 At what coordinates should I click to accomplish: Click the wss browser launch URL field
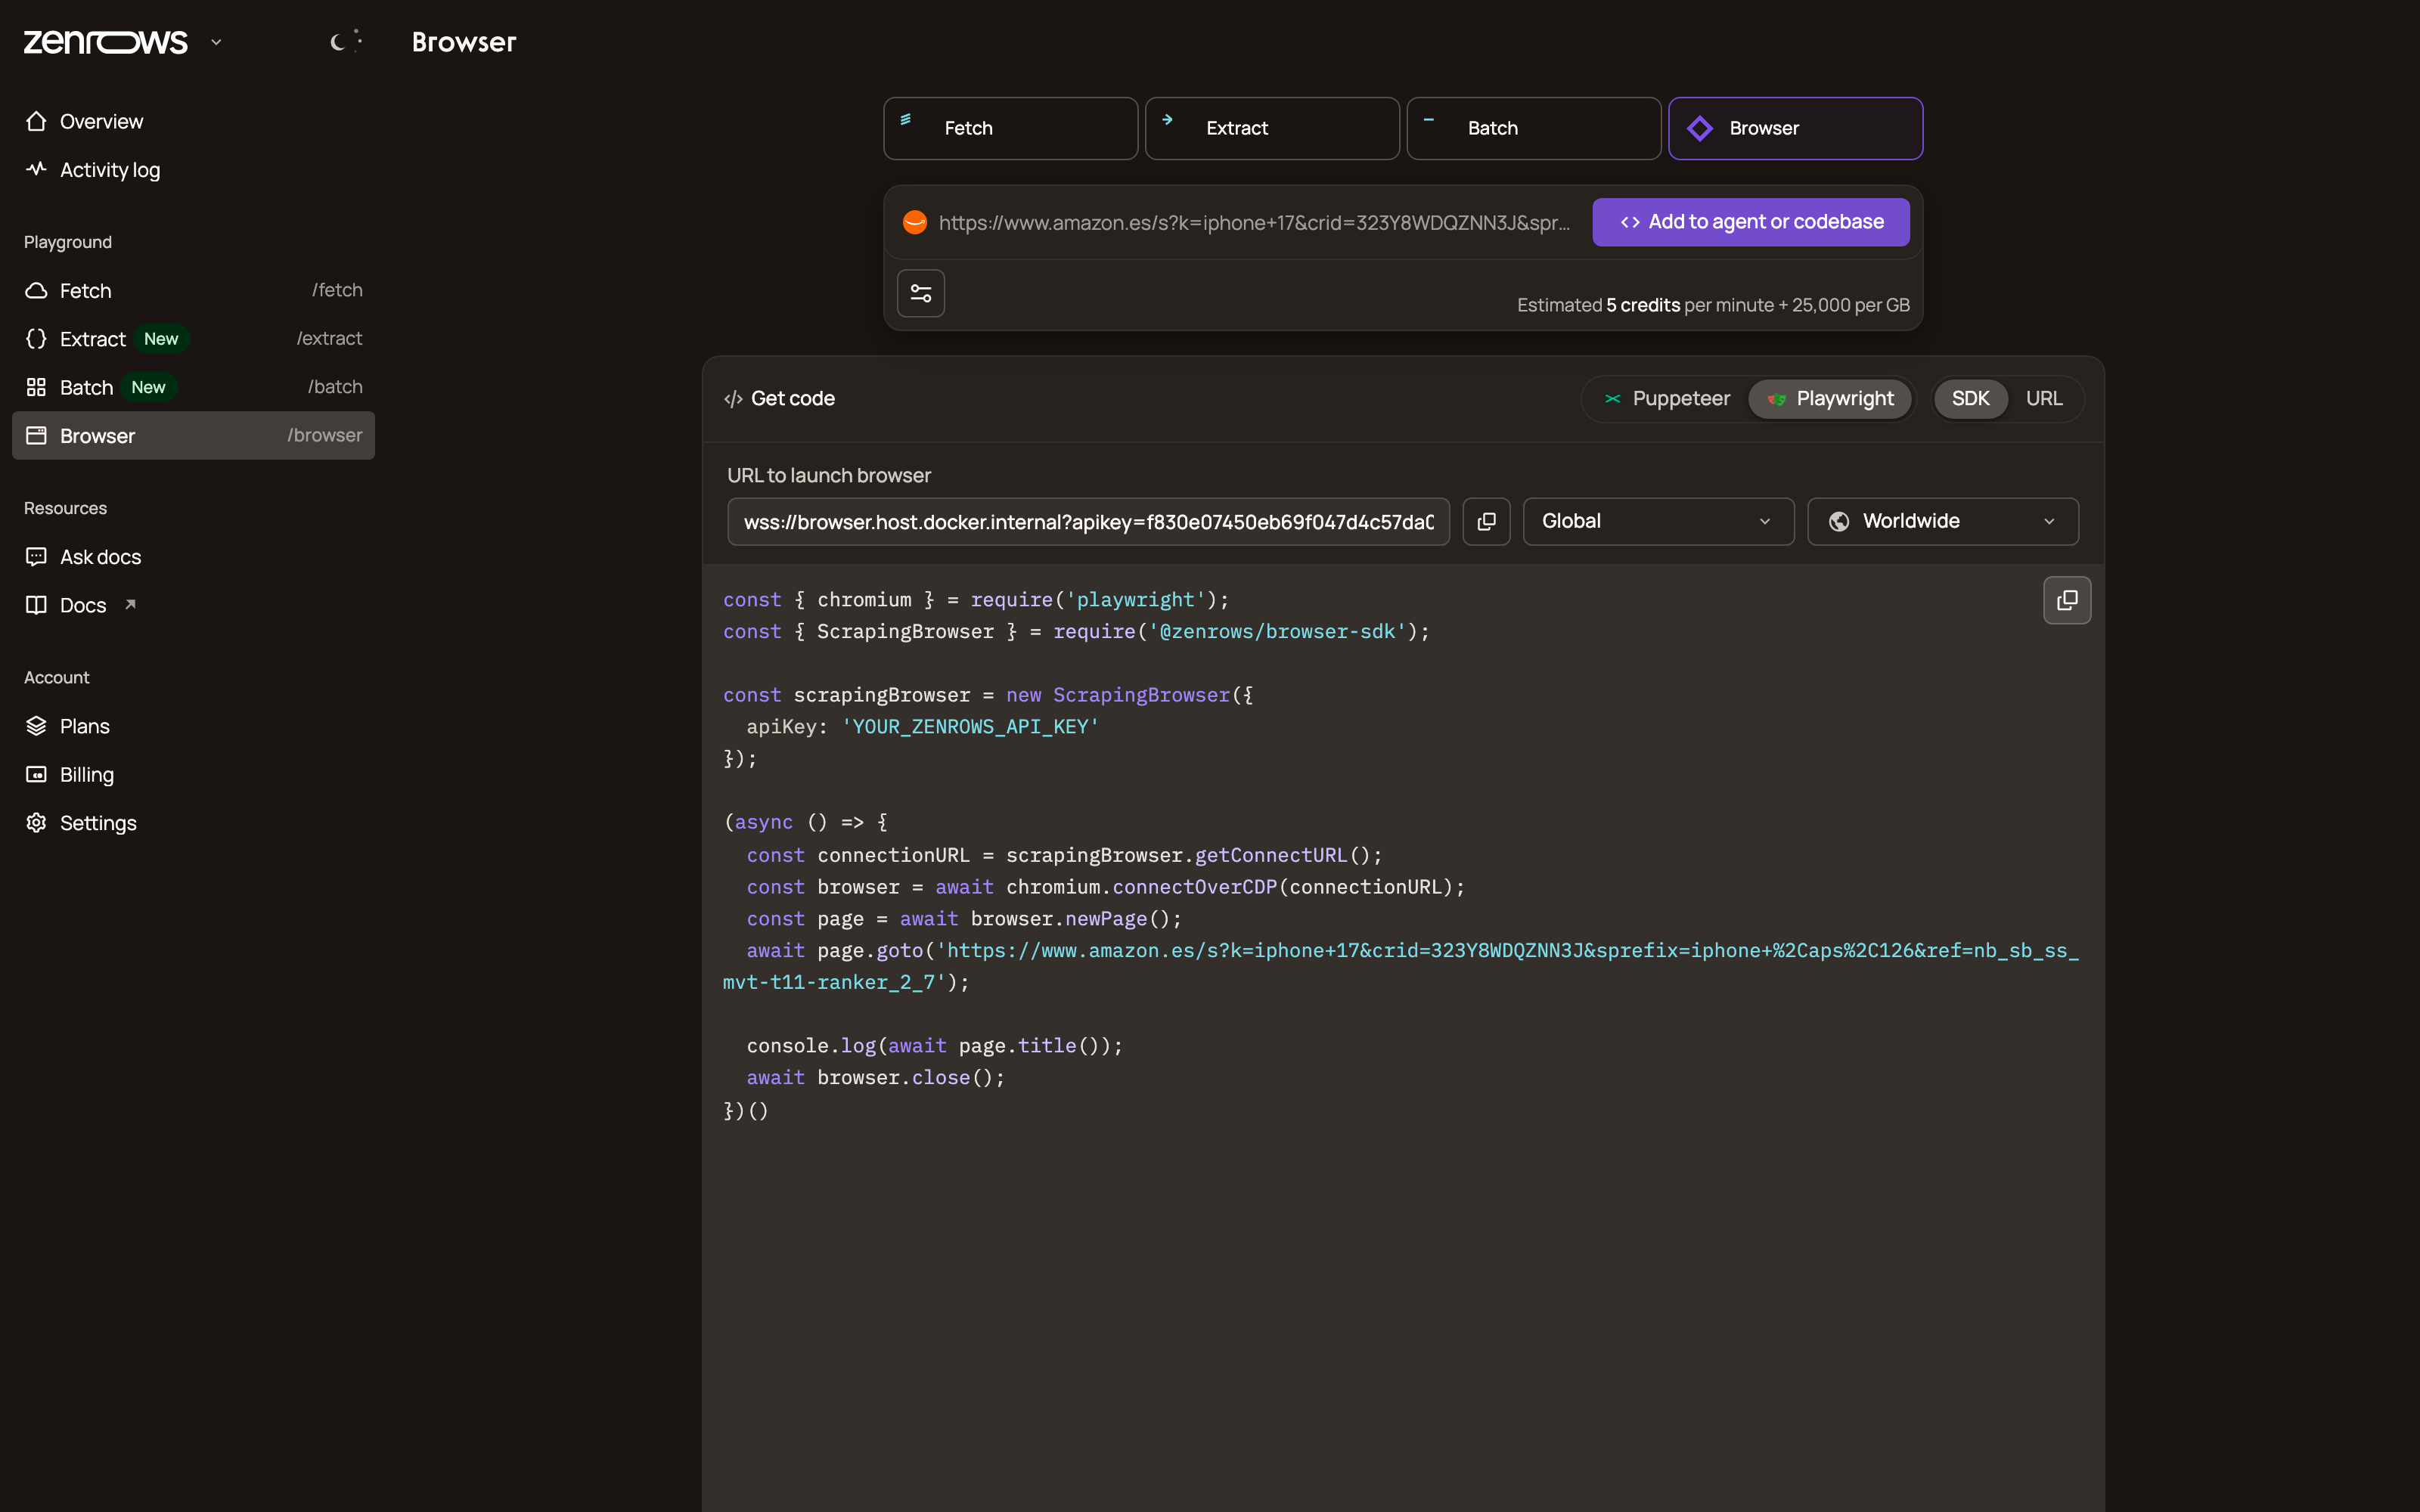pos(1088,521)
